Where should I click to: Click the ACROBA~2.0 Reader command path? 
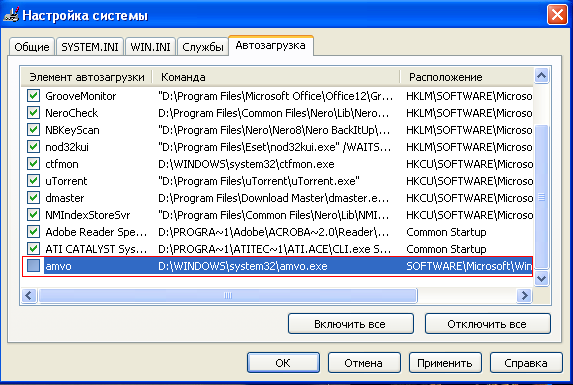(273, 232)
